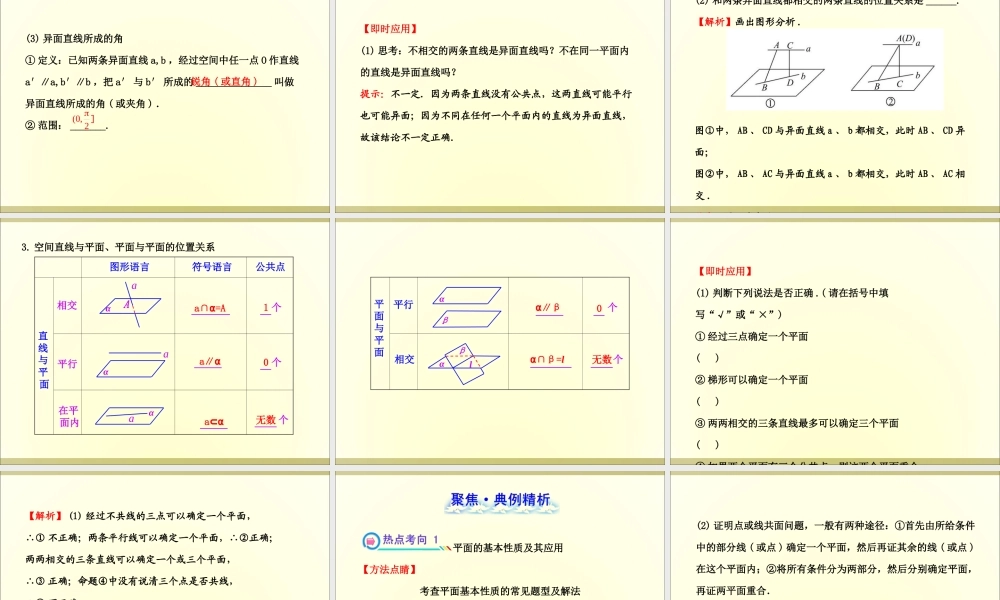This screenshot has height=600, width=1000.
Task: Click the diagram of line a crossing plane α
Action: pos(130,304)
